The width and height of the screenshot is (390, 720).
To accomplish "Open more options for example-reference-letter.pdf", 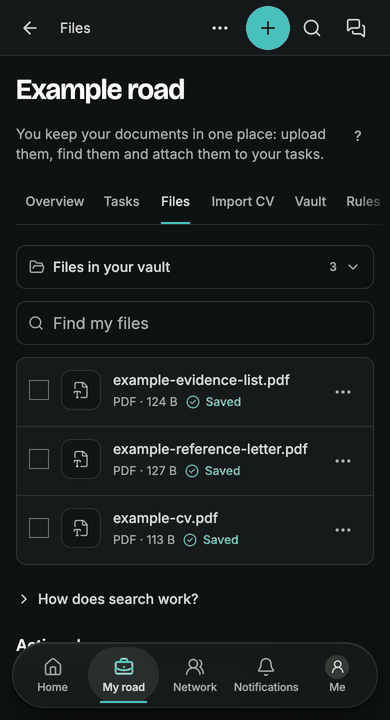I will tap(343, 461).
